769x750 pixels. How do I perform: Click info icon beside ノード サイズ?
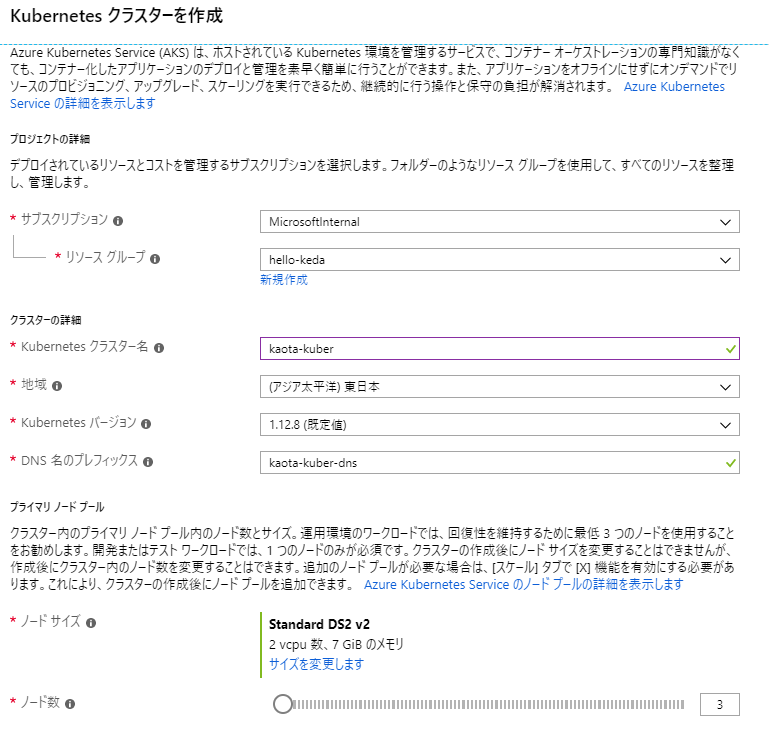point(91,623)
